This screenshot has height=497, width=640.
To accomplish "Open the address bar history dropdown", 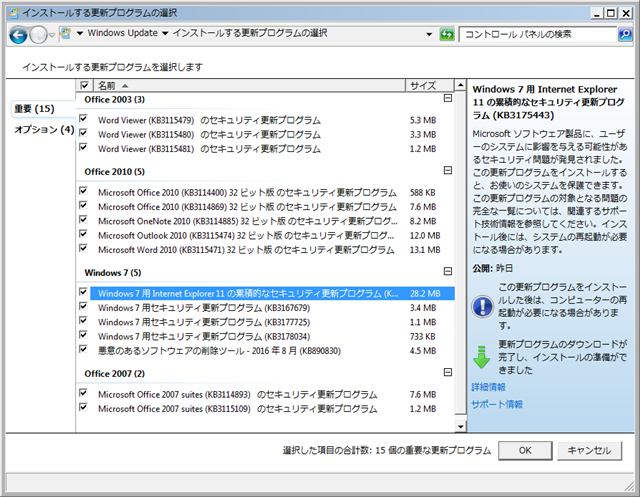I will [429, 34].
